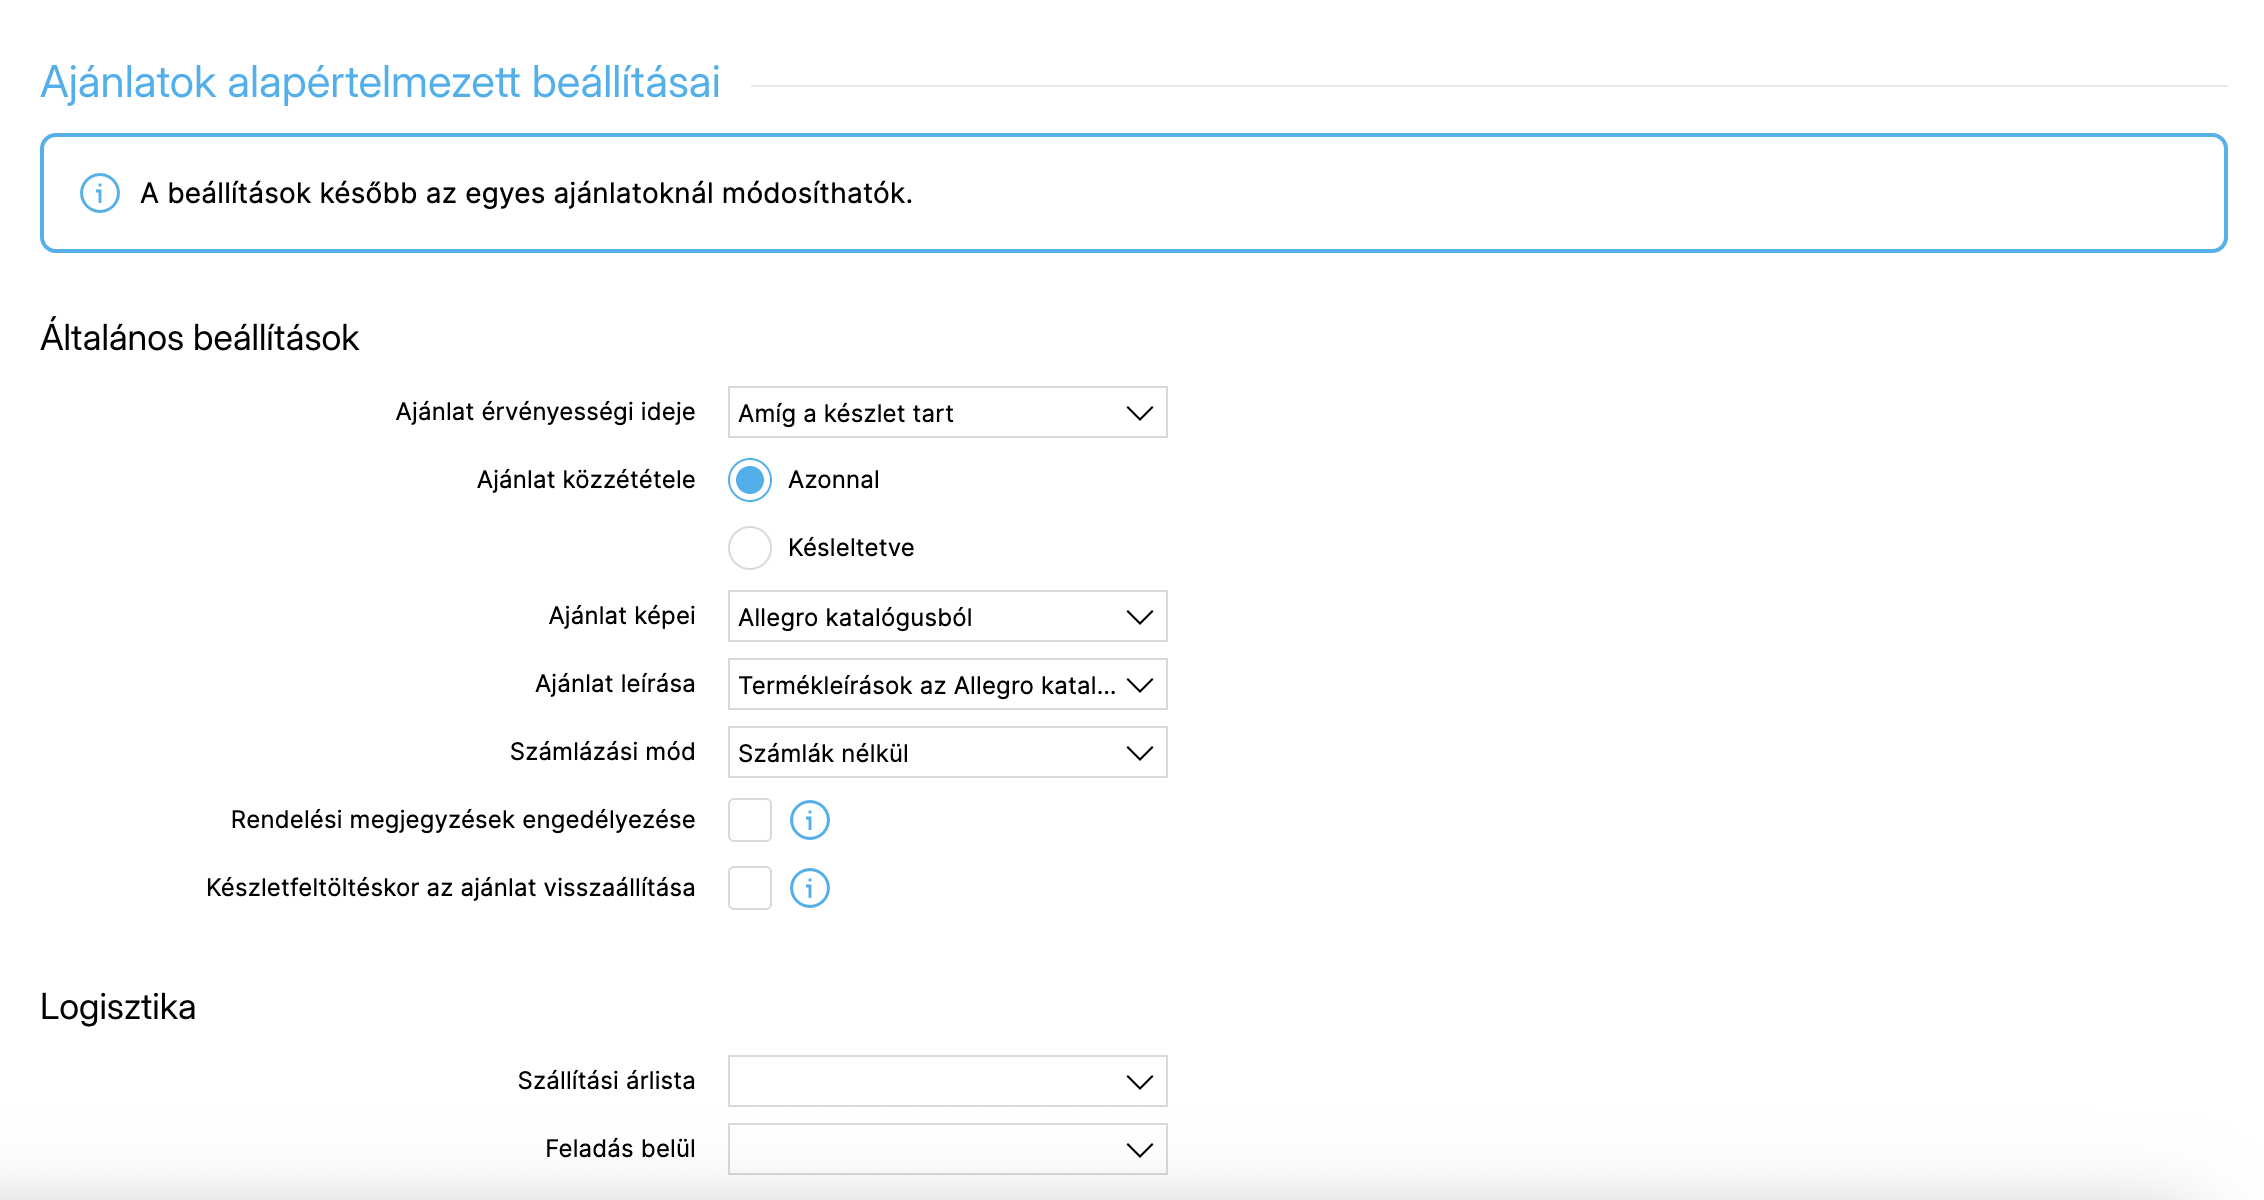Click chevron arrow of Amíg a készlet tart
2264x1200 pixels.
(x=1139, y=413)
